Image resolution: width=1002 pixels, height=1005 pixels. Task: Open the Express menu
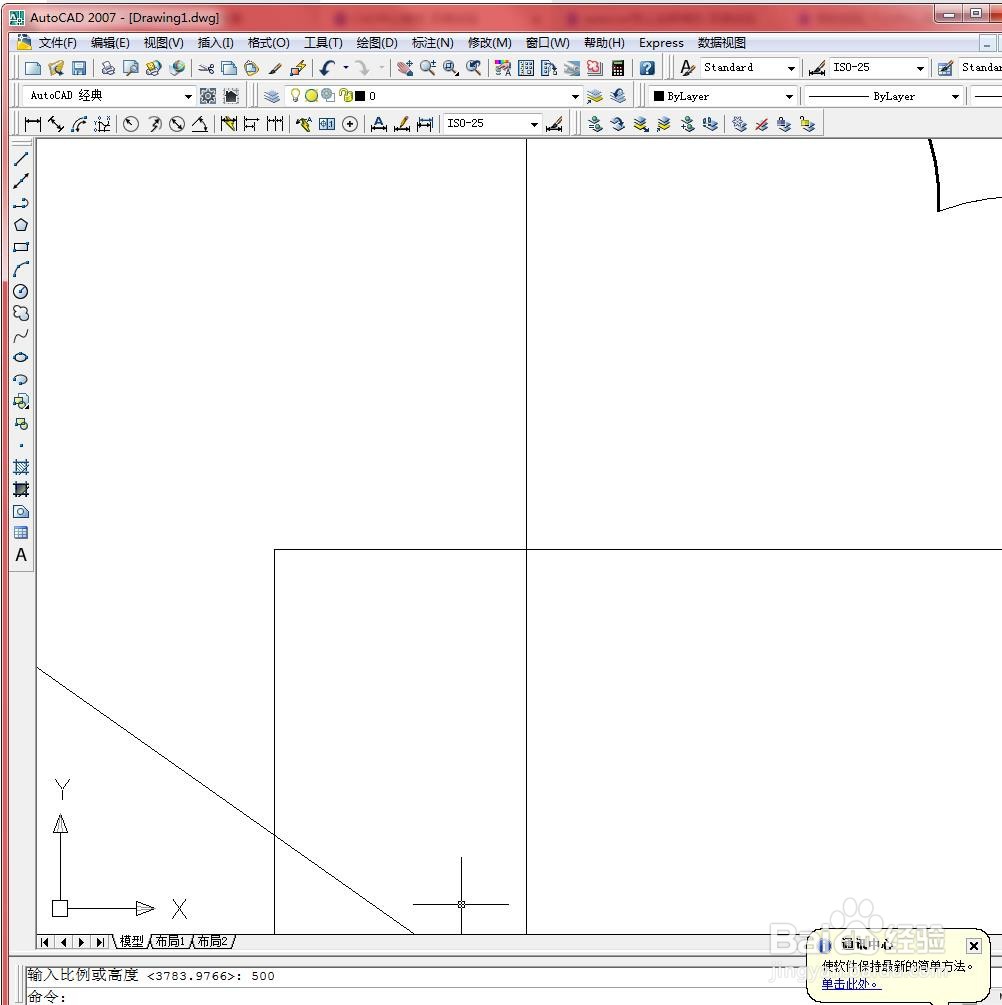pyautogui.click(x=661, y=43)
